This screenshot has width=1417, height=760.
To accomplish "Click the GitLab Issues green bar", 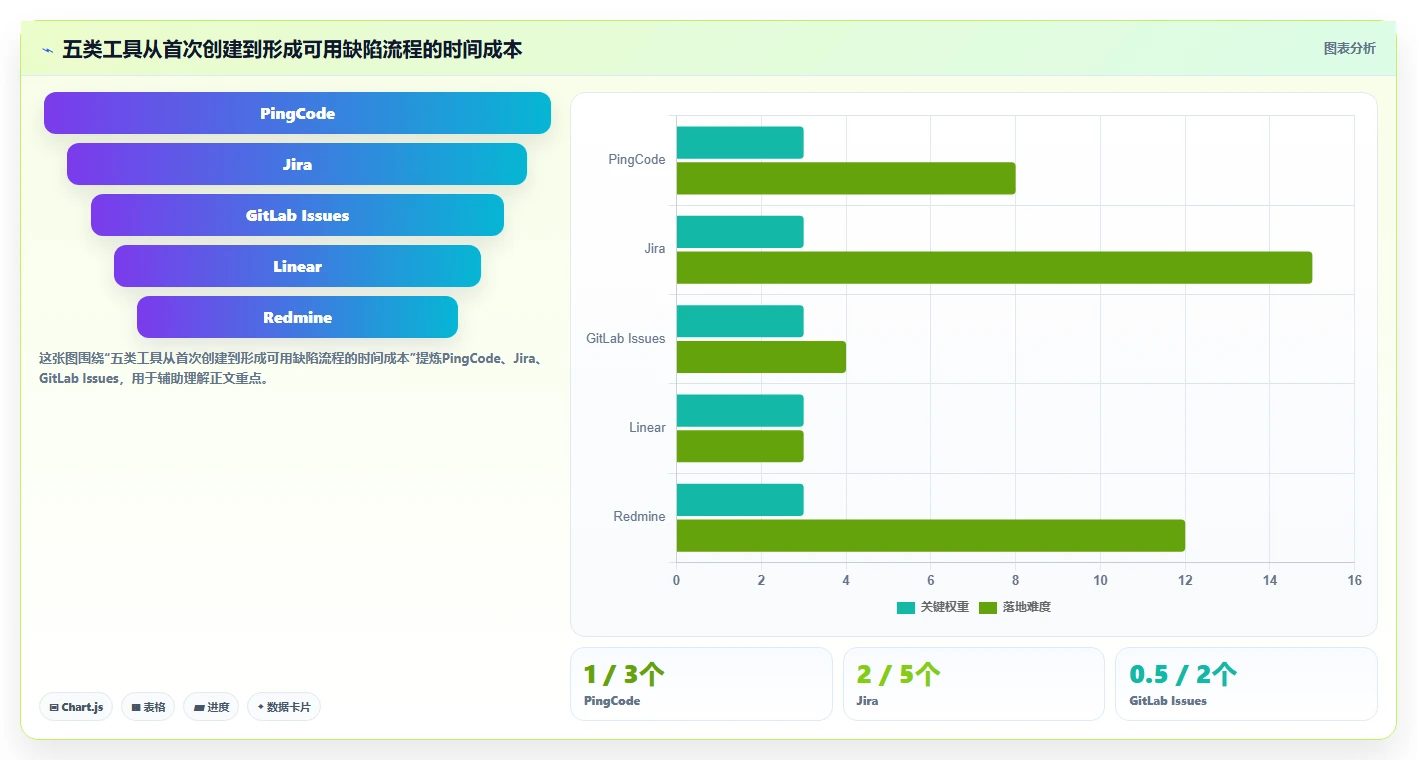I will click(761, 357).
